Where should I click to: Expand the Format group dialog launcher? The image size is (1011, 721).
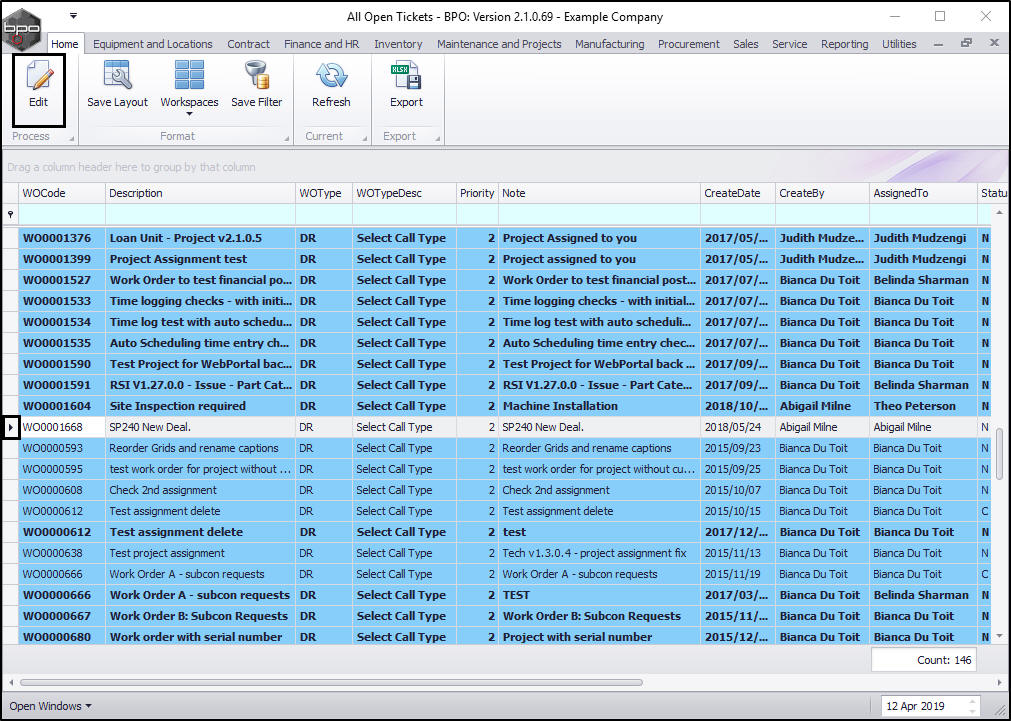tap(287, 139)
